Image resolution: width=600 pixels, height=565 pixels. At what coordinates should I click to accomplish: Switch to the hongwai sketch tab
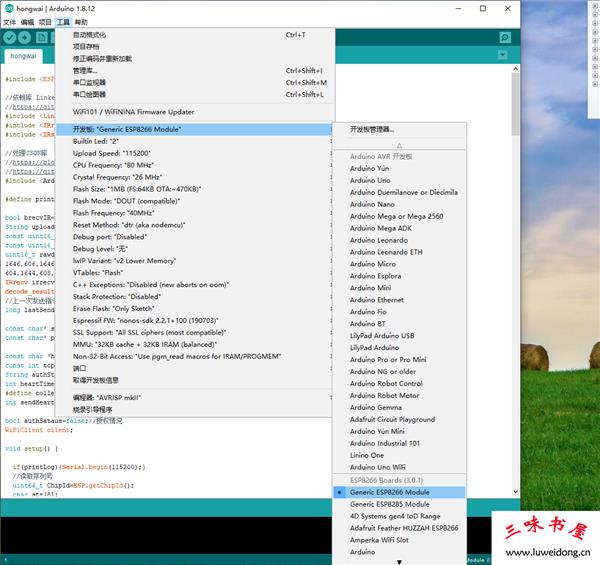24,57
